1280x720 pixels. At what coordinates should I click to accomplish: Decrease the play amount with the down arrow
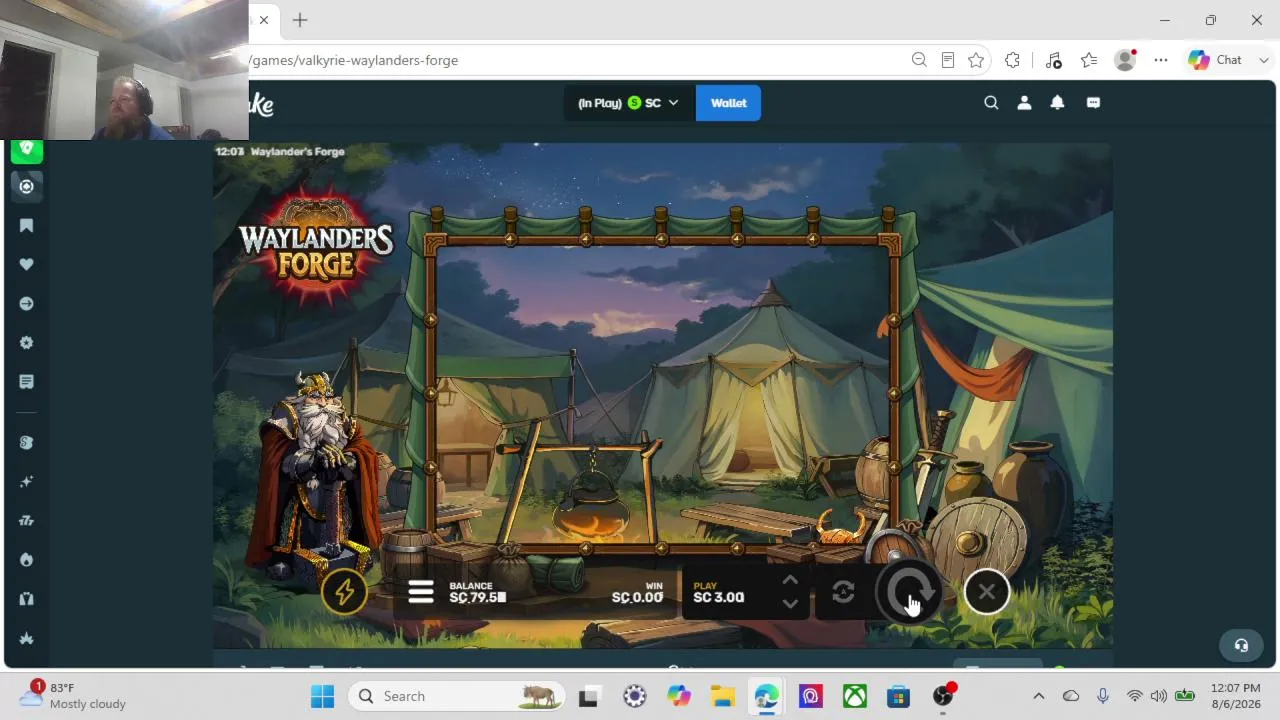click(790, 604)
